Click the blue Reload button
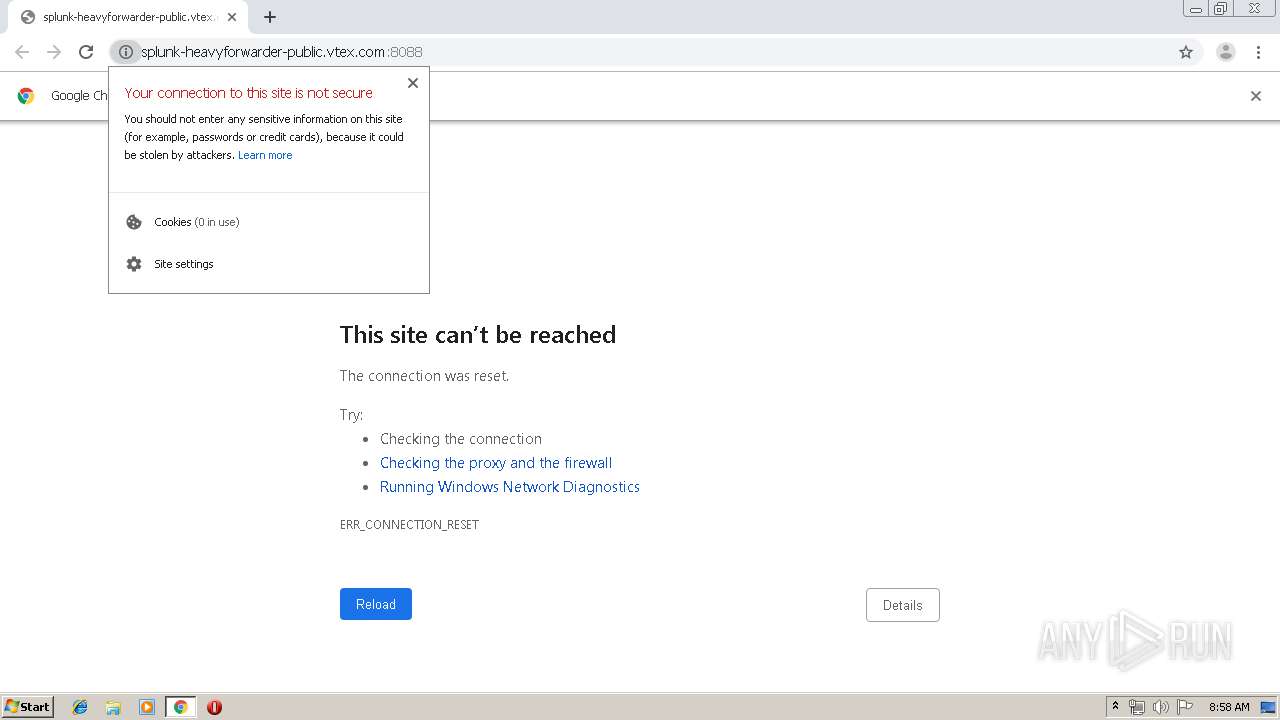 pyautogui.click(x=376, y=604)
